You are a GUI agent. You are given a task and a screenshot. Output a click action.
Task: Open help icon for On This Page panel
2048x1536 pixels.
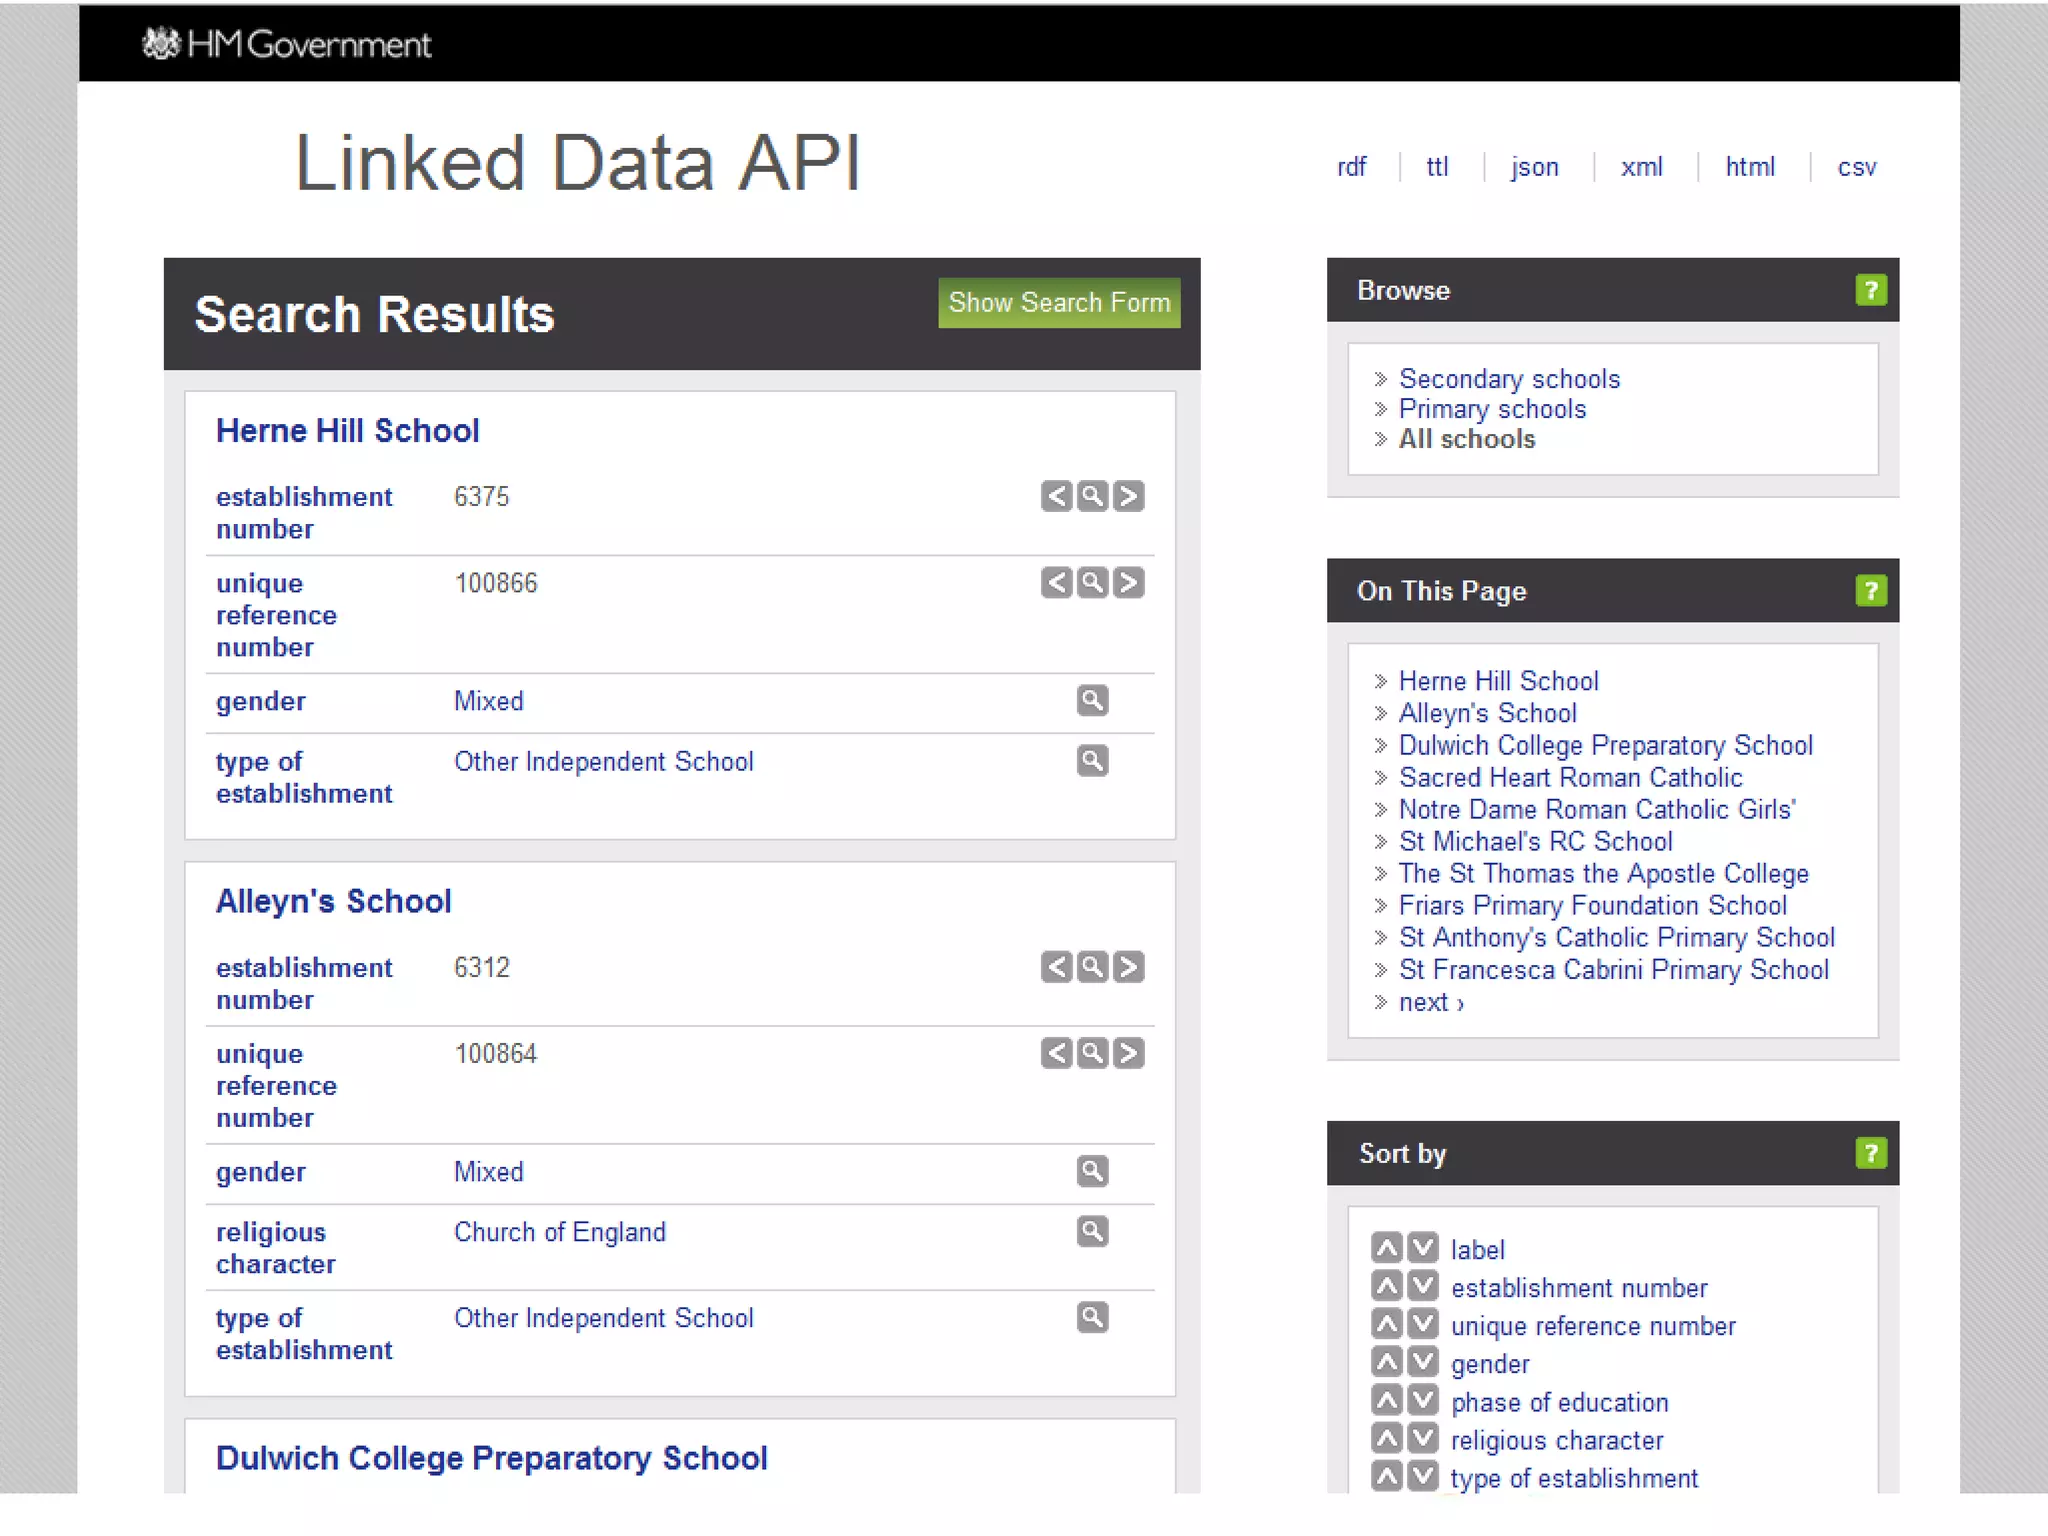[1870, 590]
